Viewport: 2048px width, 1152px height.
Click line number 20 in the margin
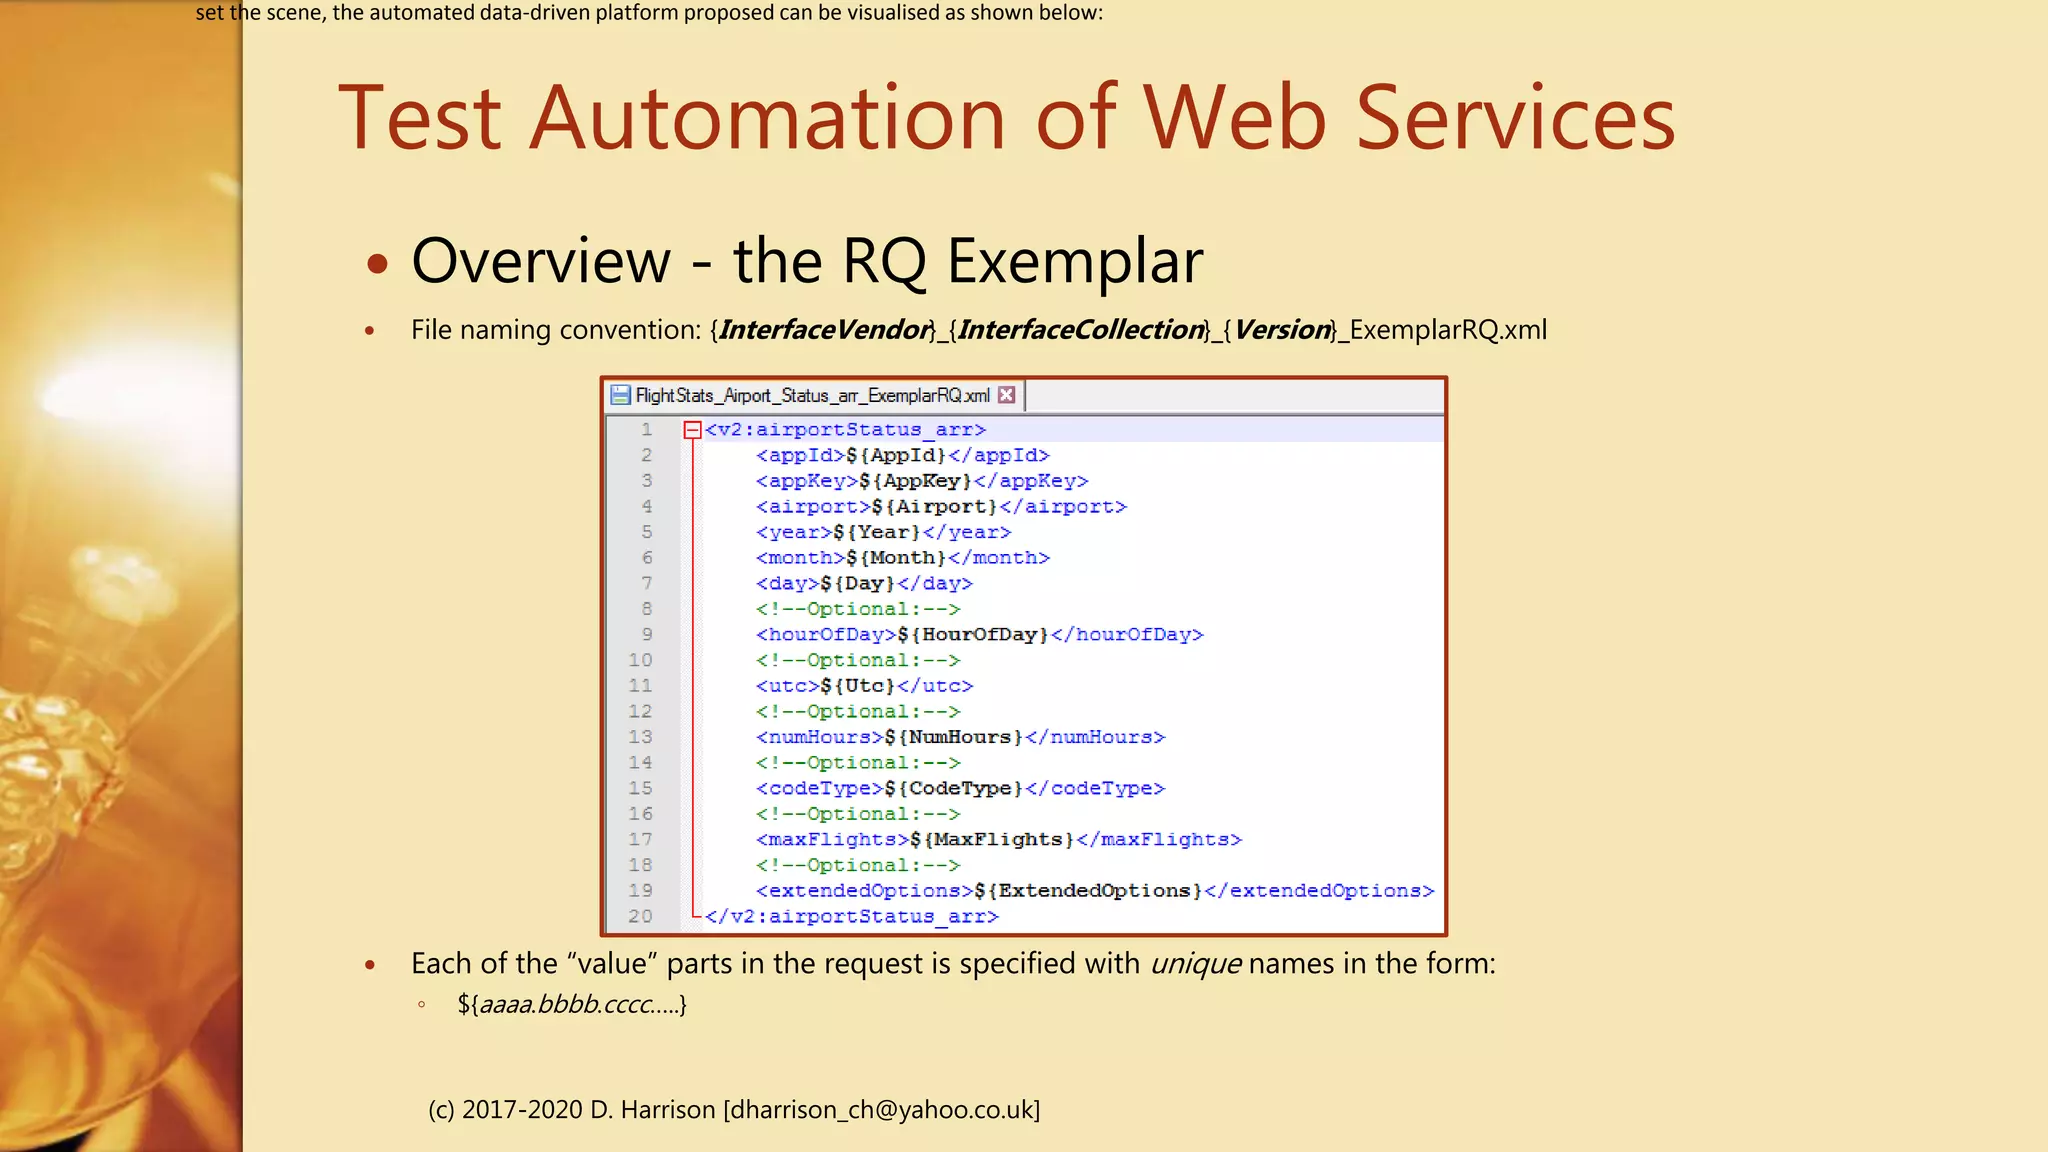pos(640,916)
